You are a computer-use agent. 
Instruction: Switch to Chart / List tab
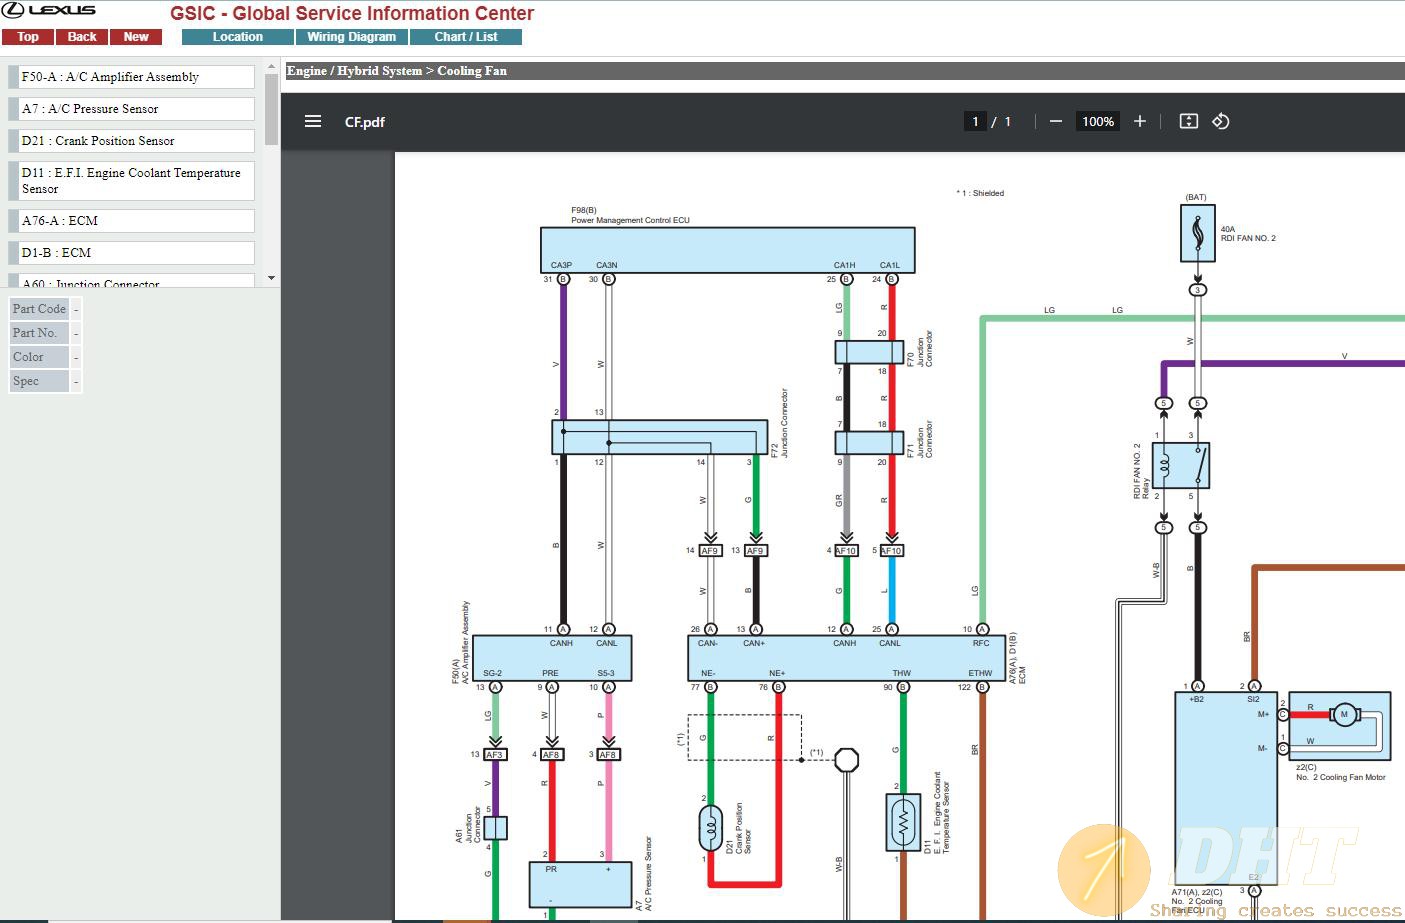pyautogui.click(x=466, y=37)
